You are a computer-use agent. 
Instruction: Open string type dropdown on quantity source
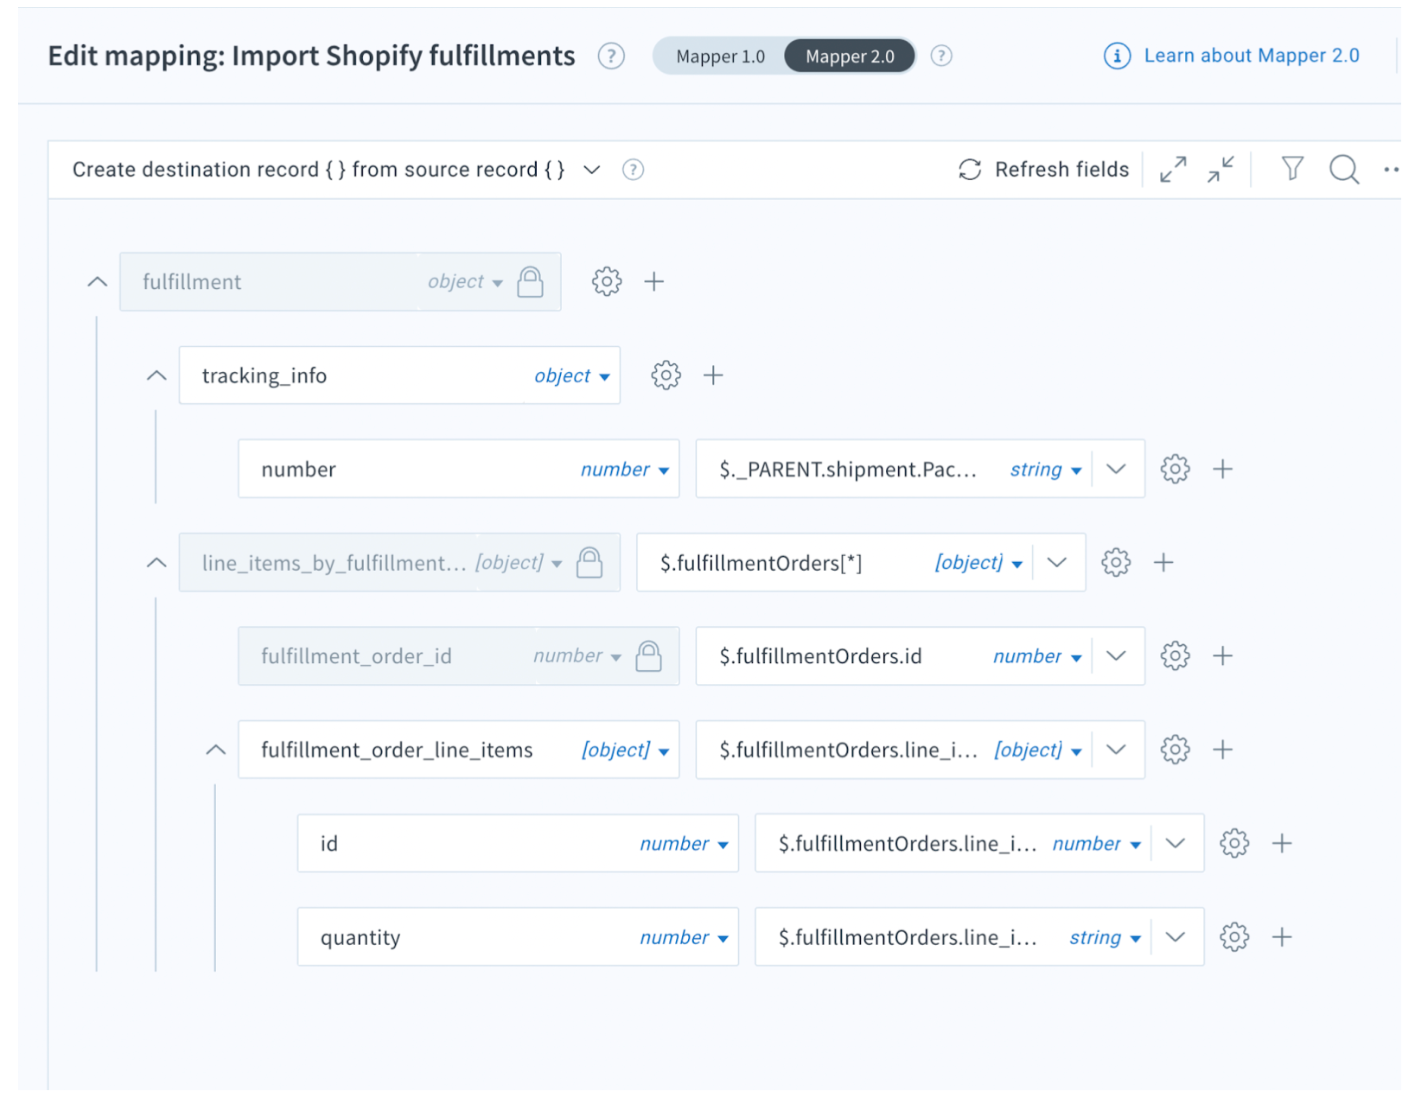tap(1105, 937)
